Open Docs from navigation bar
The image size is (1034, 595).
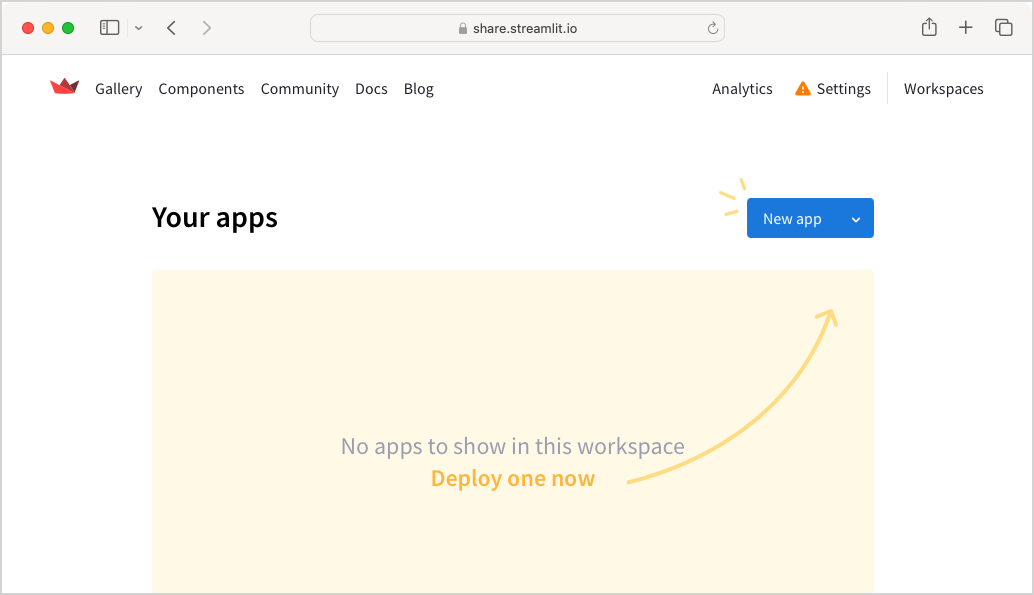pyautogui.click(x=371, y=89)
